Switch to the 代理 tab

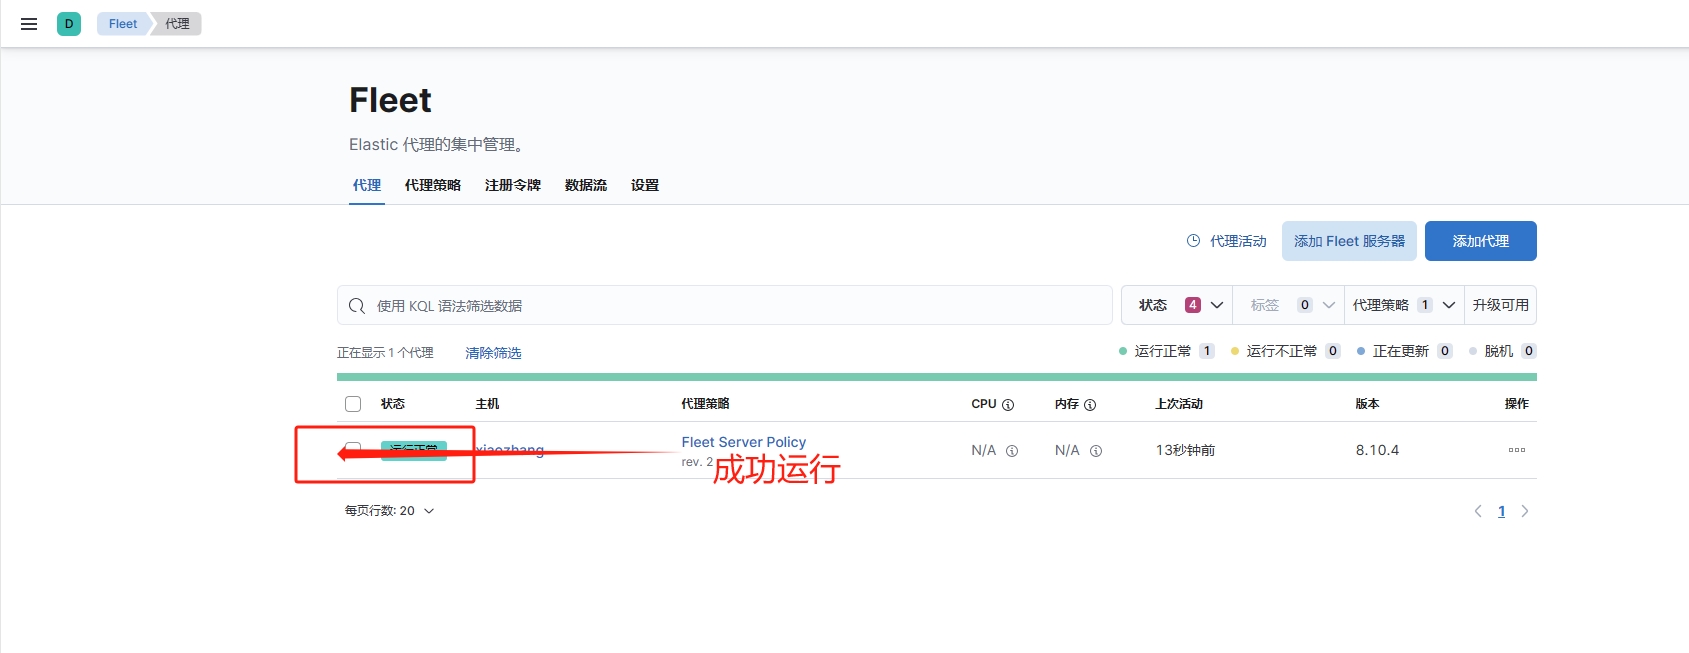click(367, 185)
